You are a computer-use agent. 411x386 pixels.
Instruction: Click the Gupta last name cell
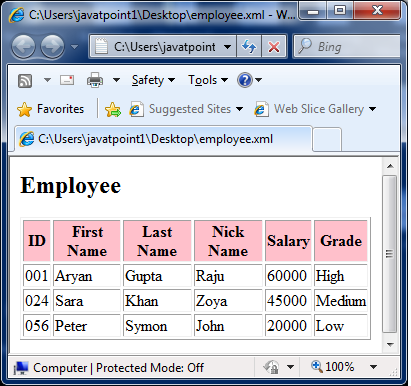click(x=157, y=276)
